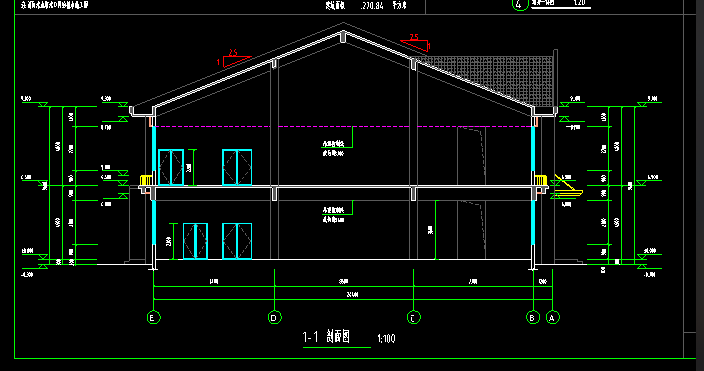Select upper-floor cyan window nearest axis E

[x=171, y=167]
